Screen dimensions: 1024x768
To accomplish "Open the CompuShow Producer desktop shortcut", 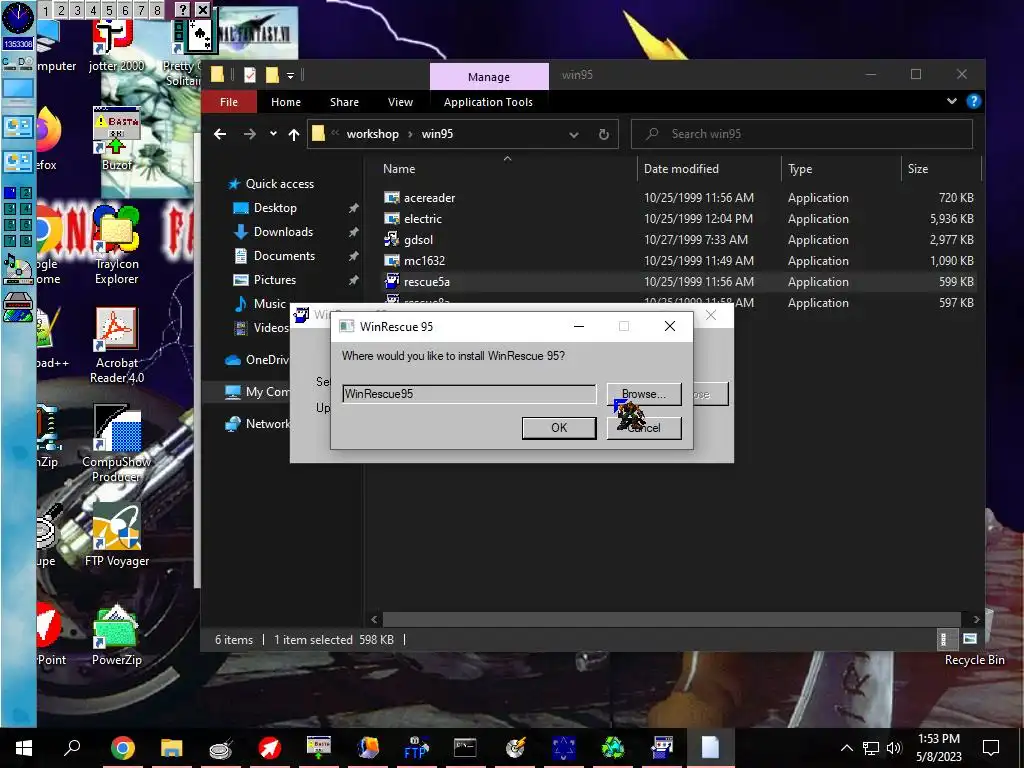I will coord(116,444).
